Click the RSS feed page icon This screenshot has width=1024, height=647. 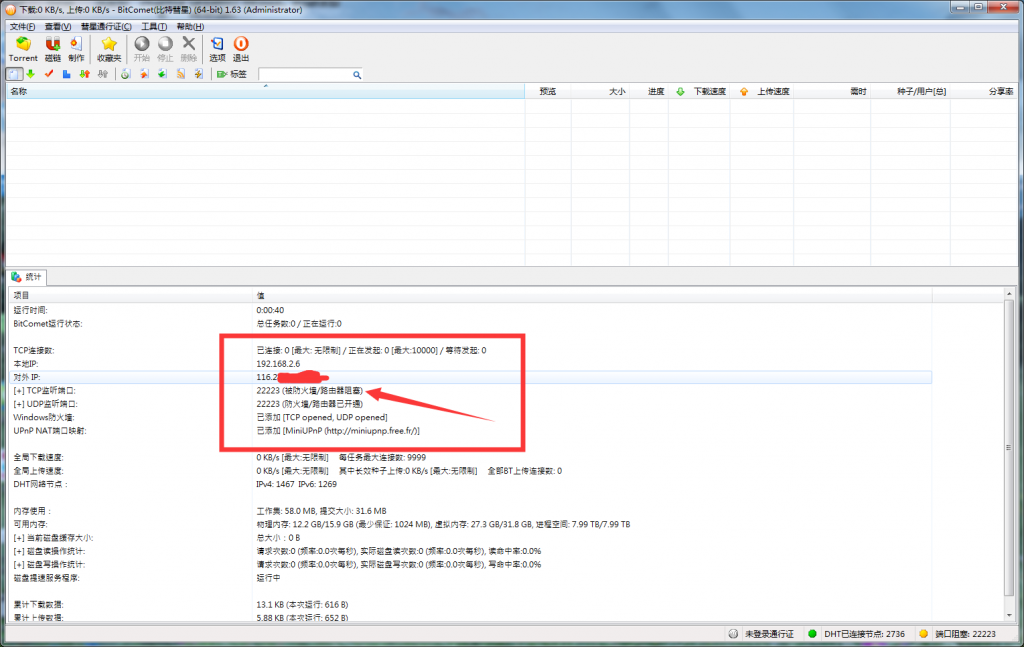(x=181, y=74)
